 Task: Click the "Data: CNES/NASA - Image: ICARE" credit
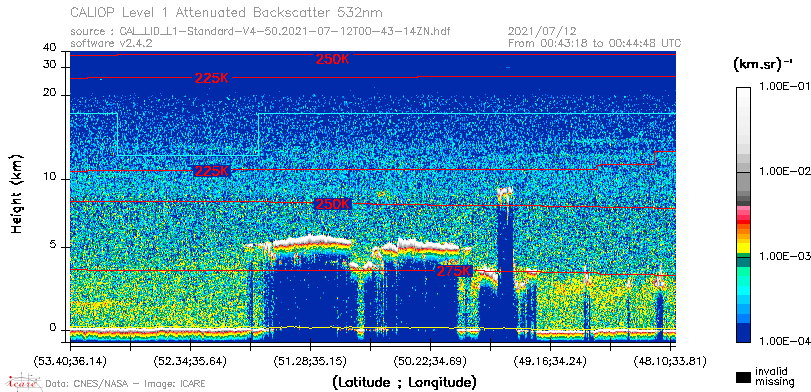tap(126, 384)
